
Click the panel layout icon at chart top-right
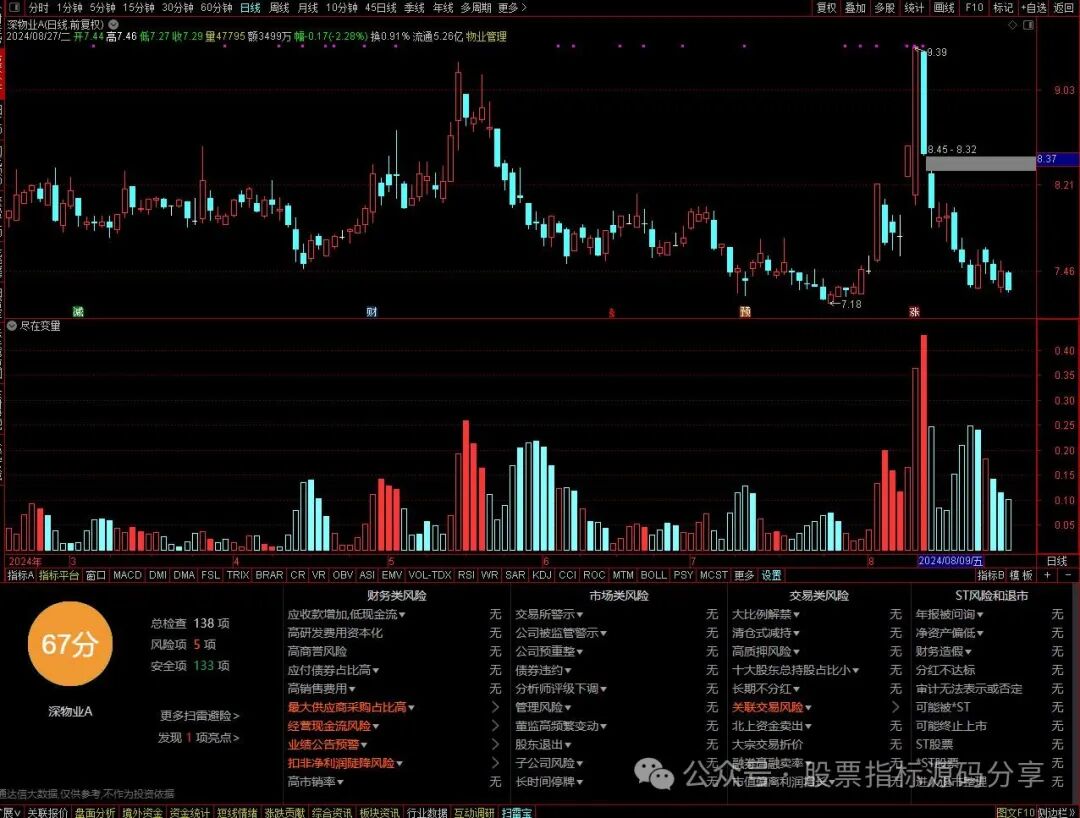click(1028, 25)
